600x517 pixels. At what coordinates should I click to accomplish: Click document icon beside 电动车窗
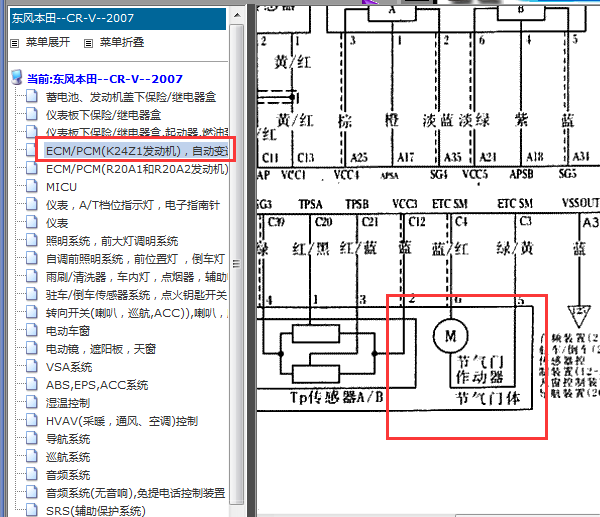[x=32, y=330]
